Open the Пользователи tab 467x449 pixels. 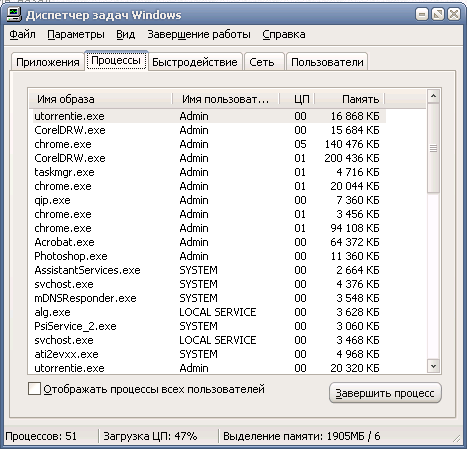pyautogui.click(x=327, y=62)
